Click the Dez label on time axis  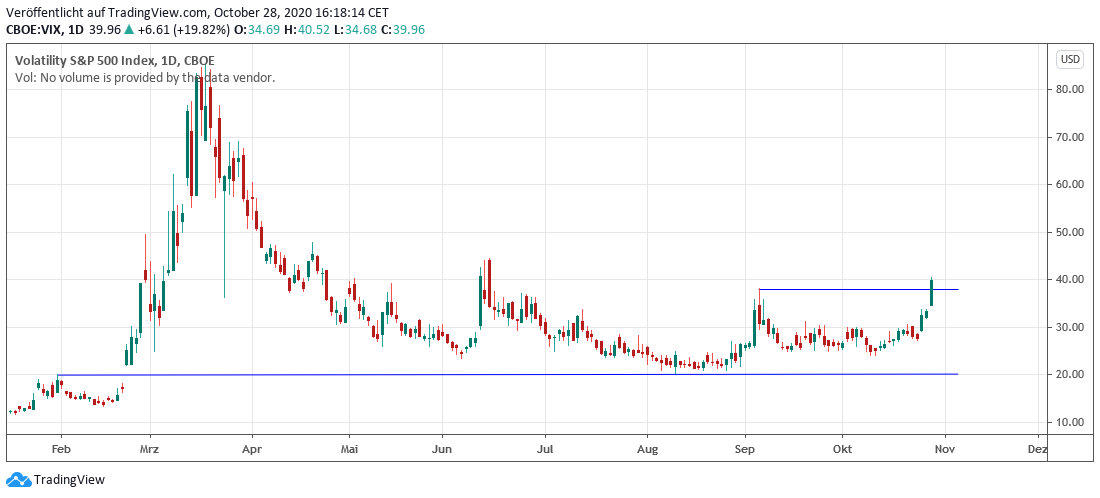[x=1037, y=450]
